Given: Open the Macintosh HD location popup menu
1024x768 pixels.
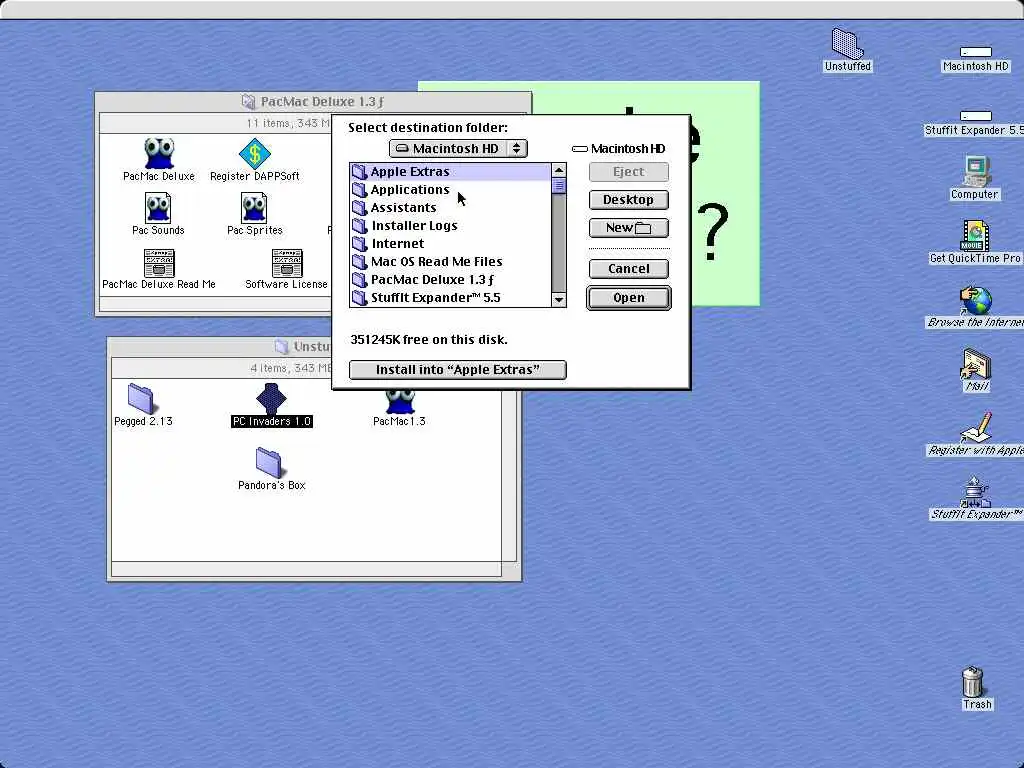Looking at the screenshot, I should (458, 148).
